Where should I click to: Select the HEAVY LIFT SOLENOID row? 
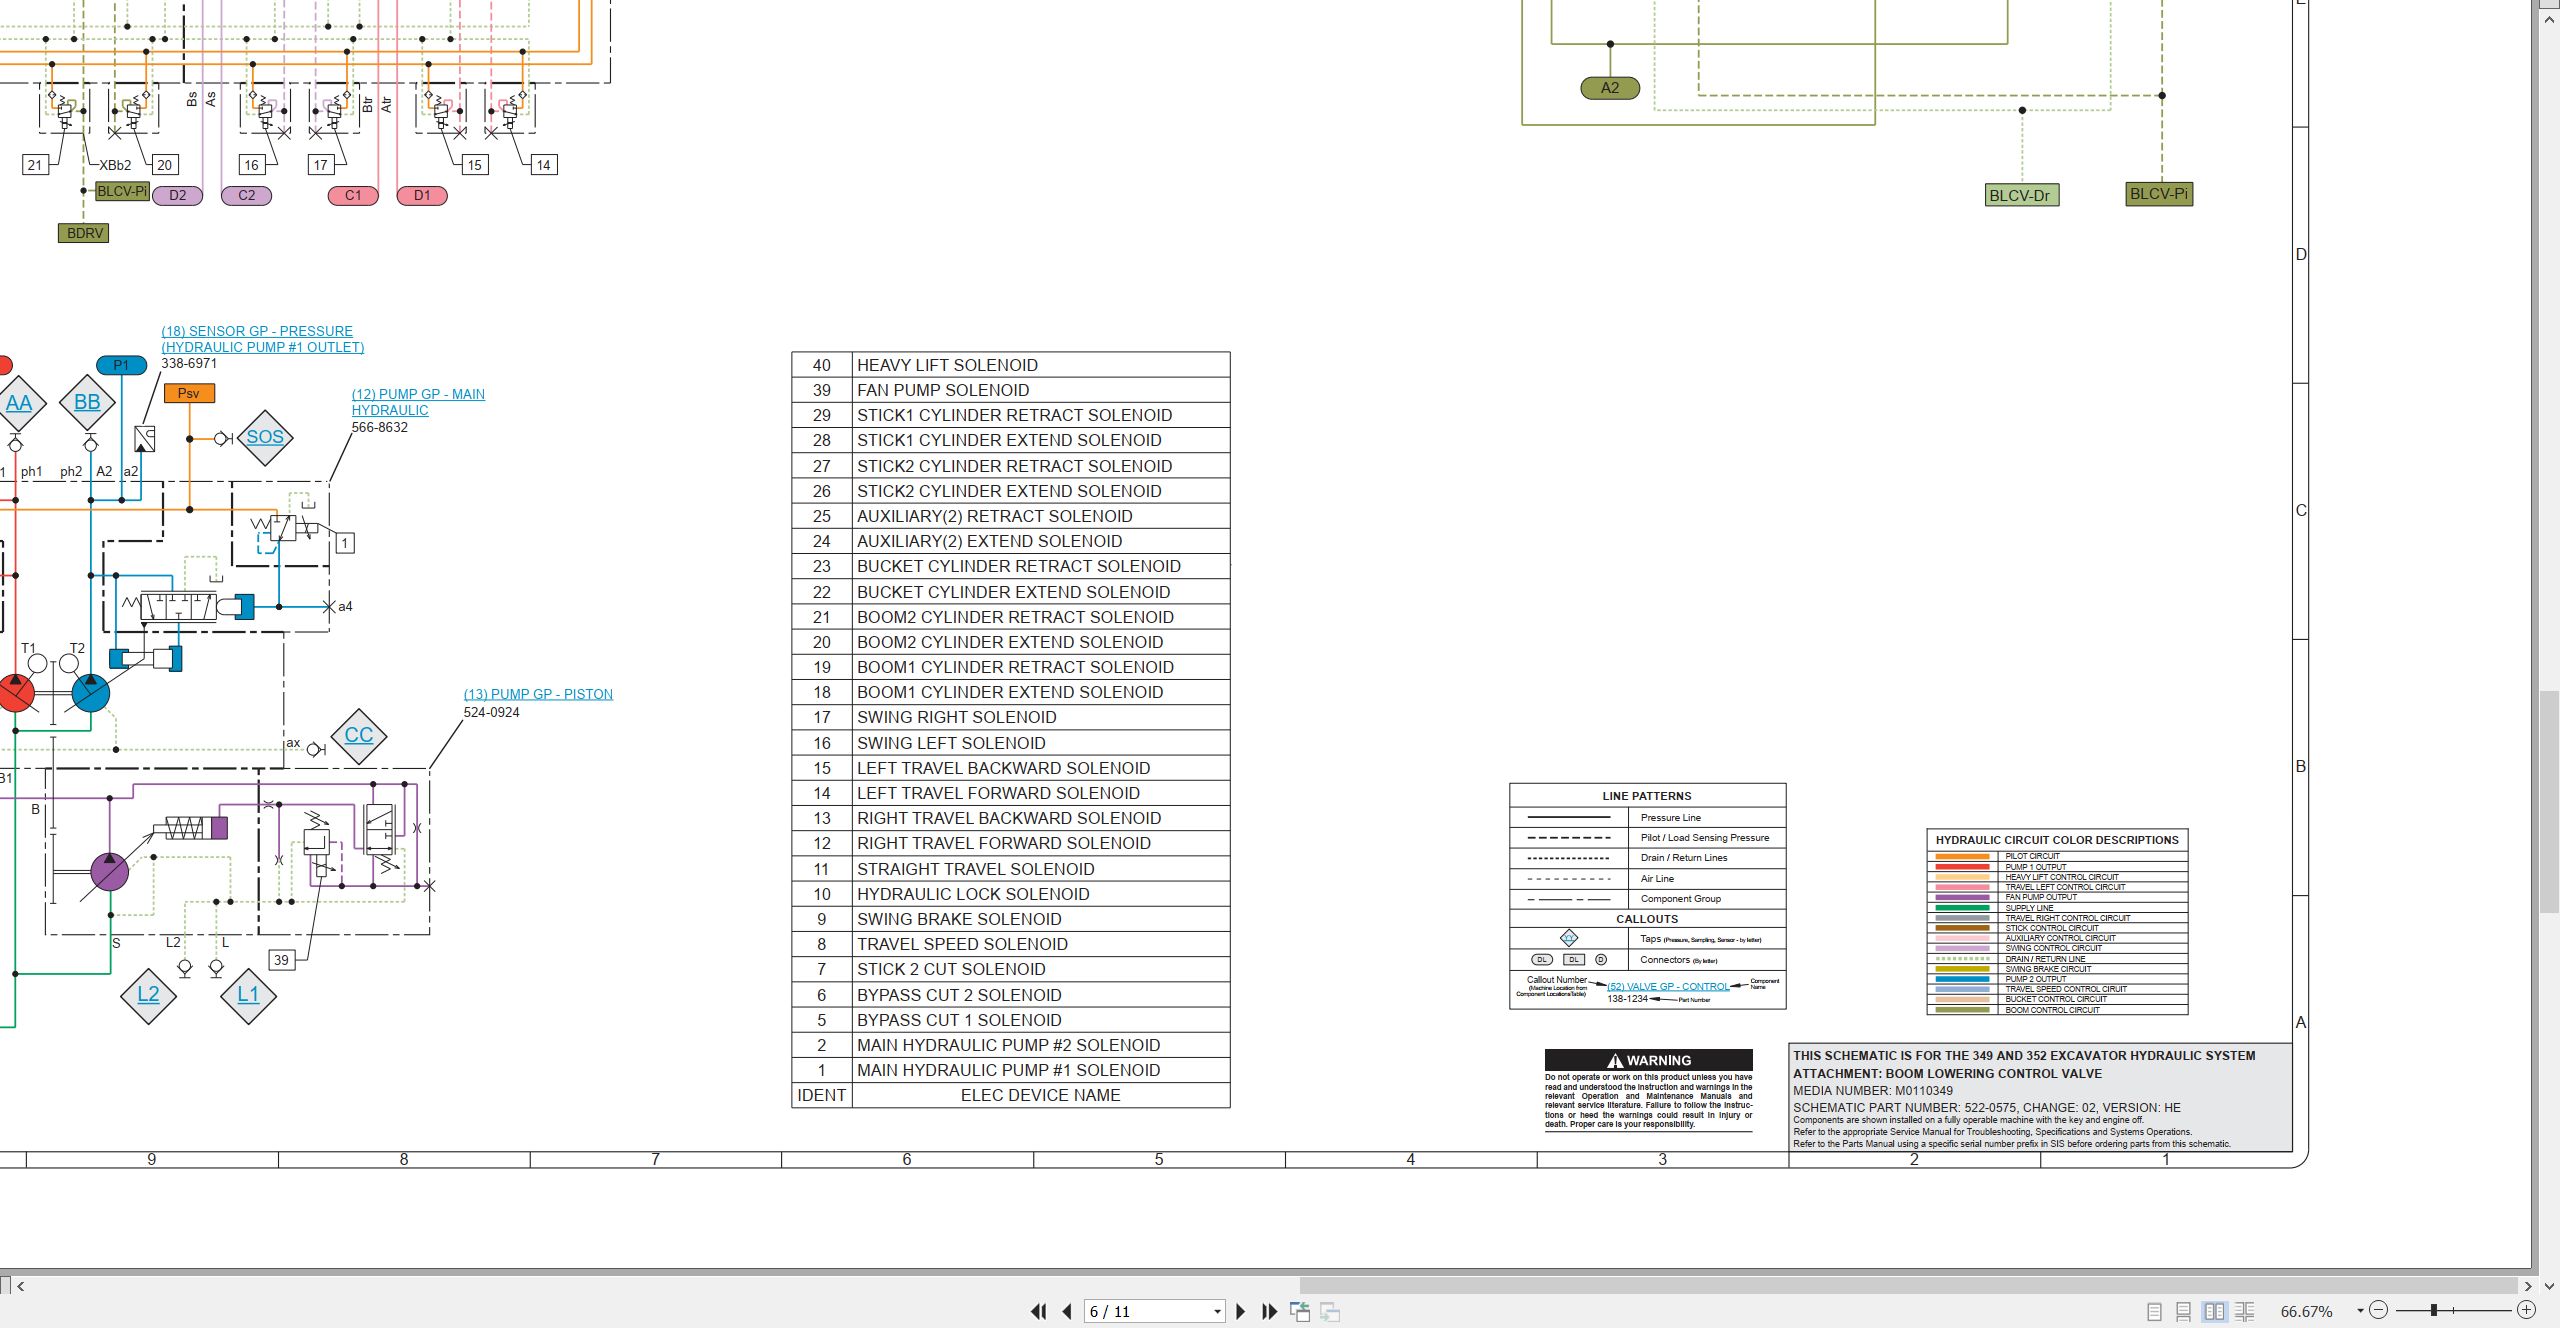click(x=1011, y=365)
